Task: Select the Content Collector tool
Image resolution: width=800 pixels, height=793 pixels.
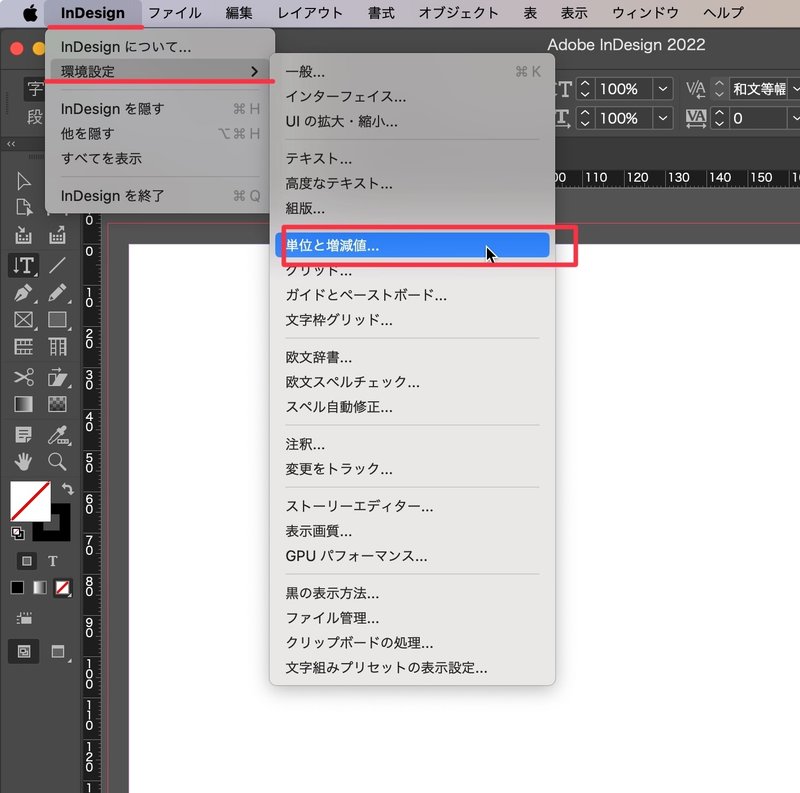Action: tap(23, 235)
